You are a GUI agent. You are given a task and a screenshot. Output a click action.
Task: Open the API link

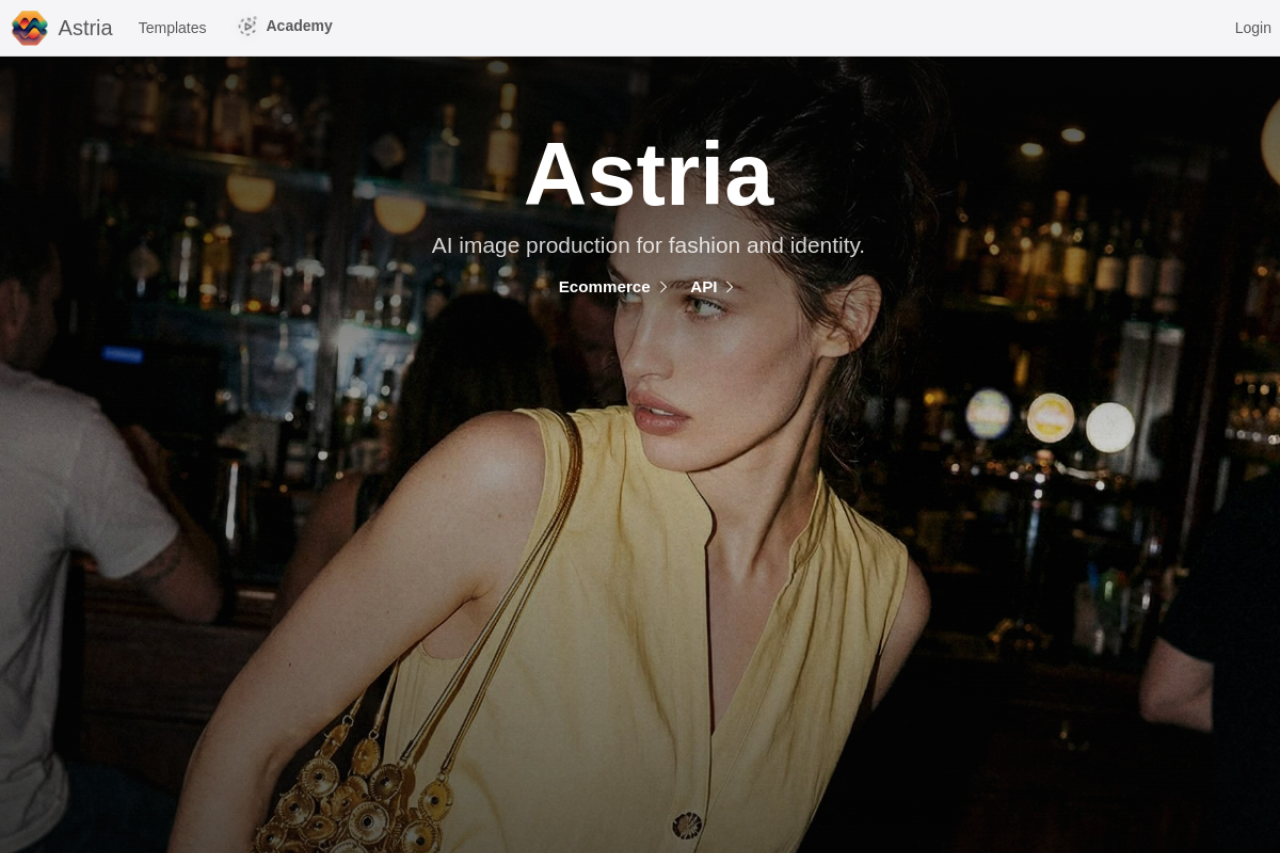pos(704,287)
